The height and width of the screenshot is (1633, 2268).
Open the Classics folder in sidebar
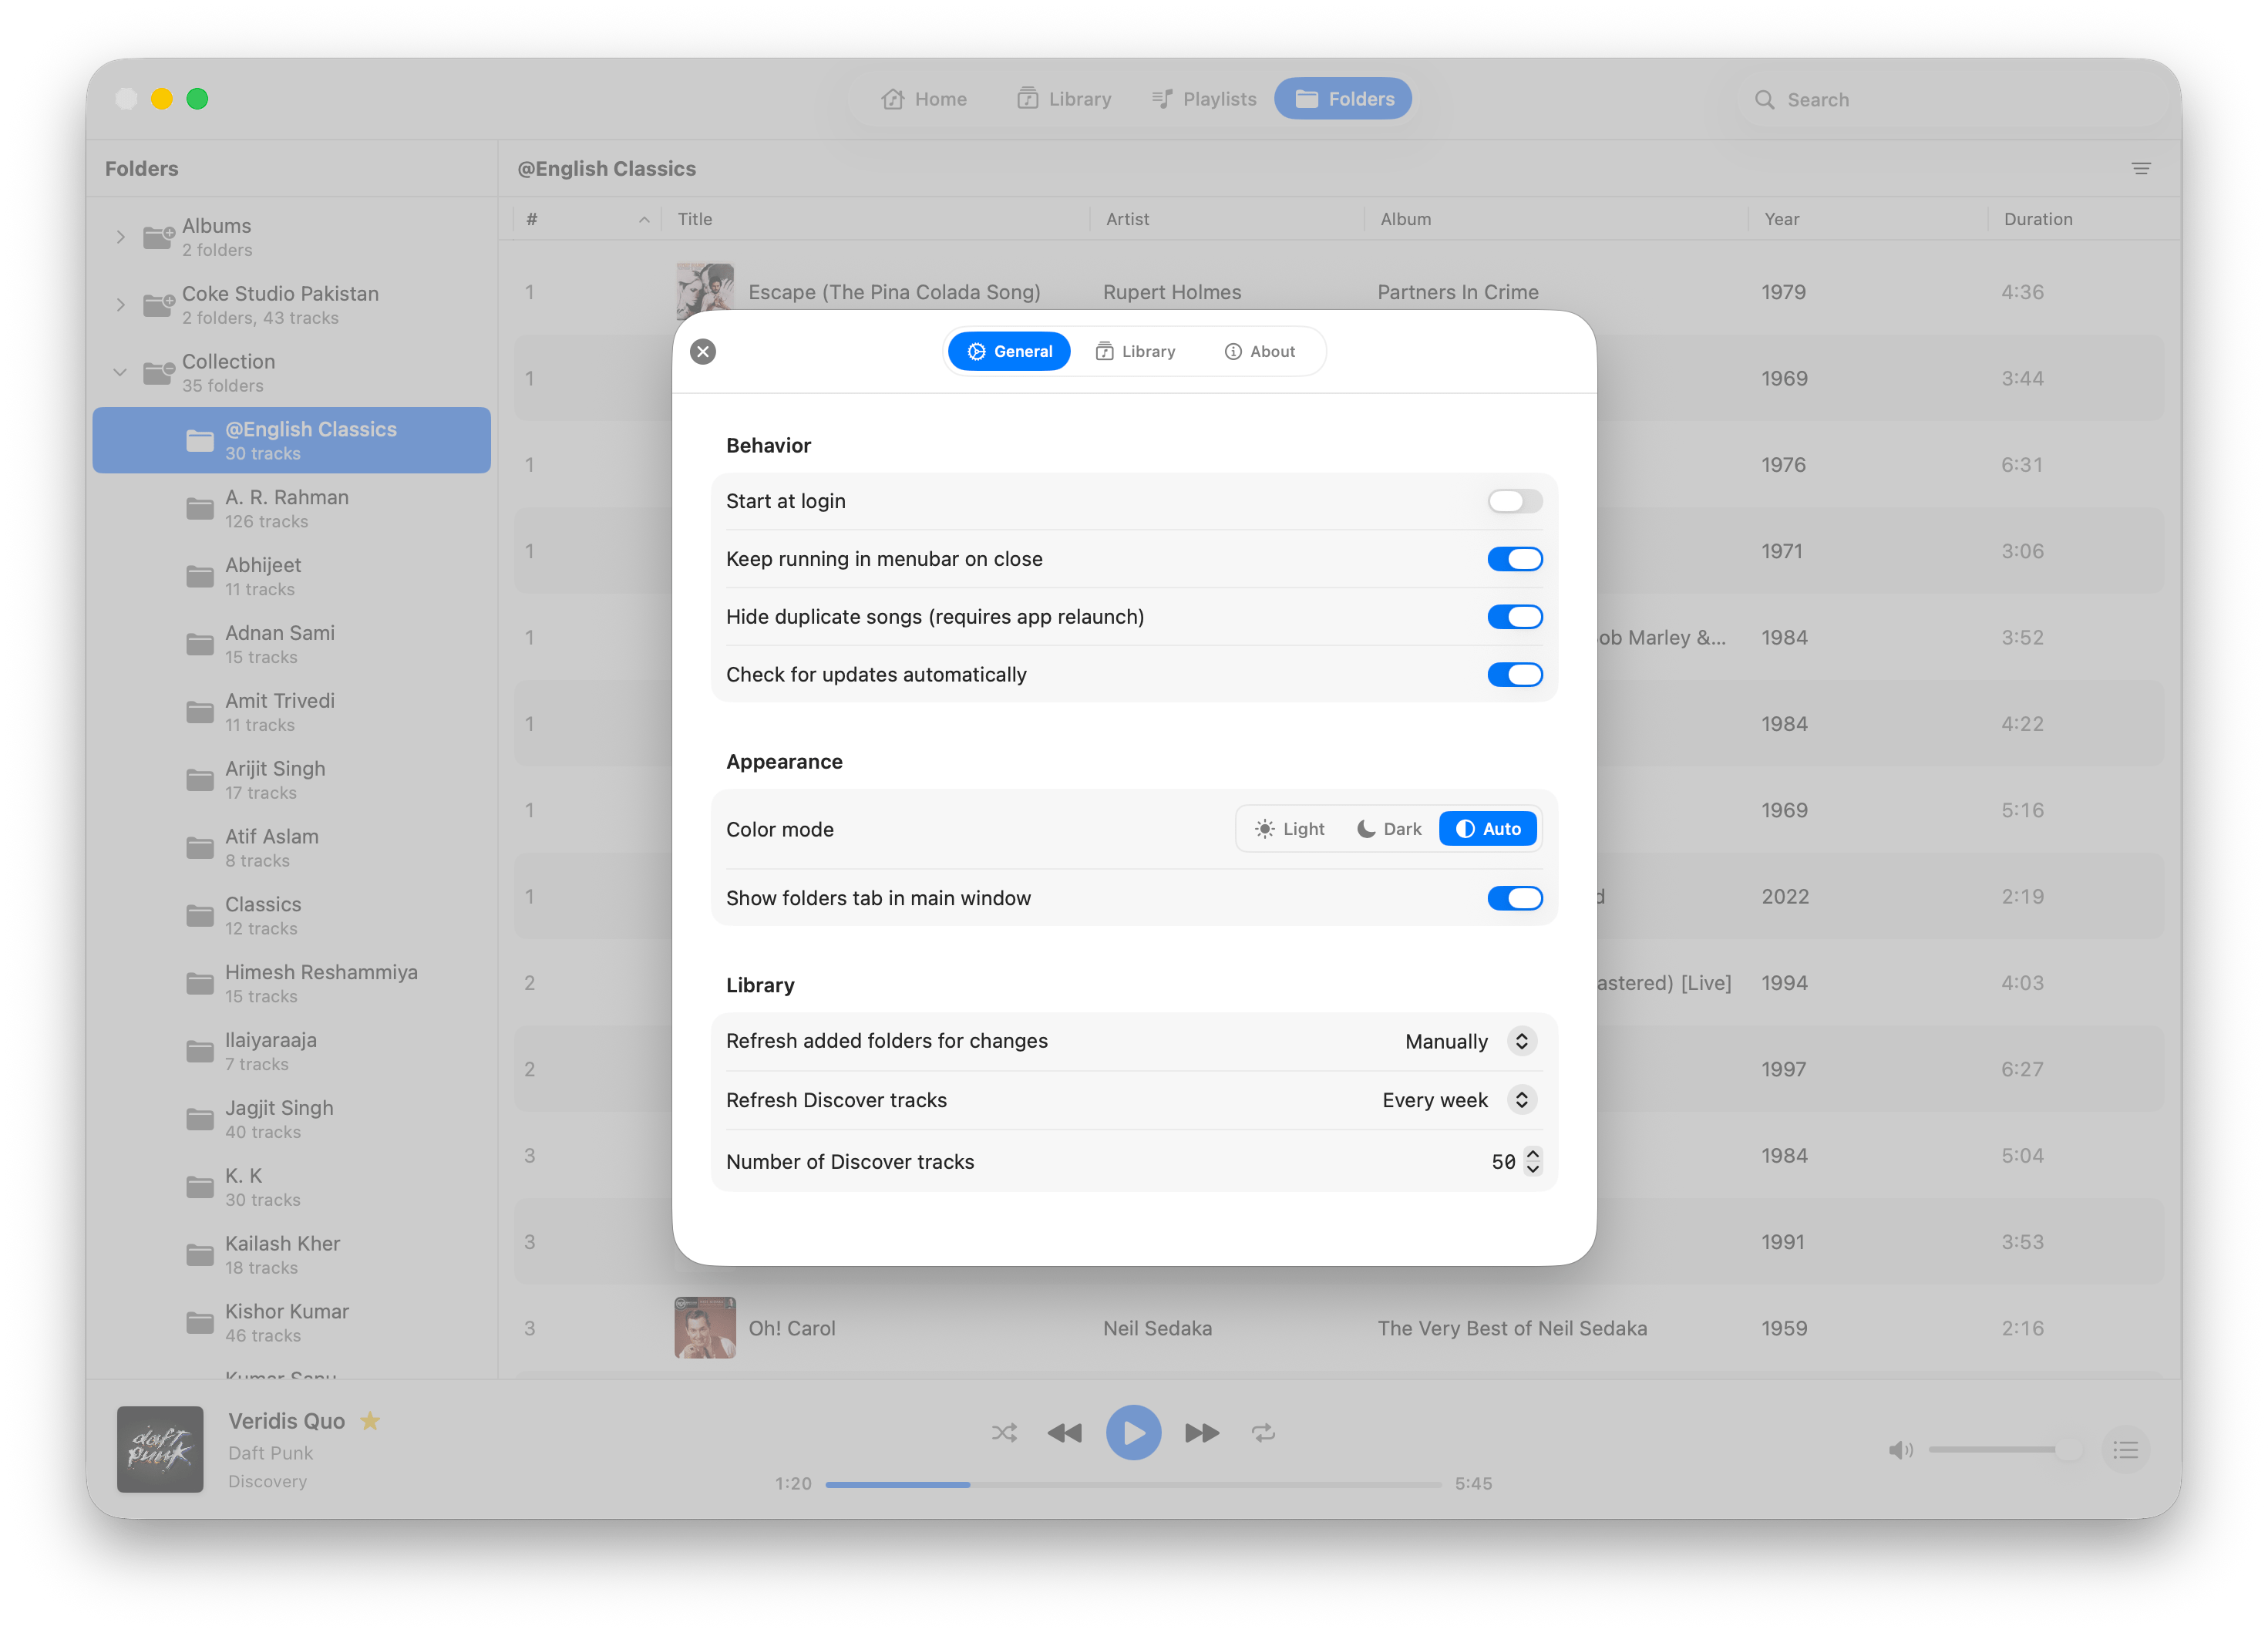(x=291, y=916)
